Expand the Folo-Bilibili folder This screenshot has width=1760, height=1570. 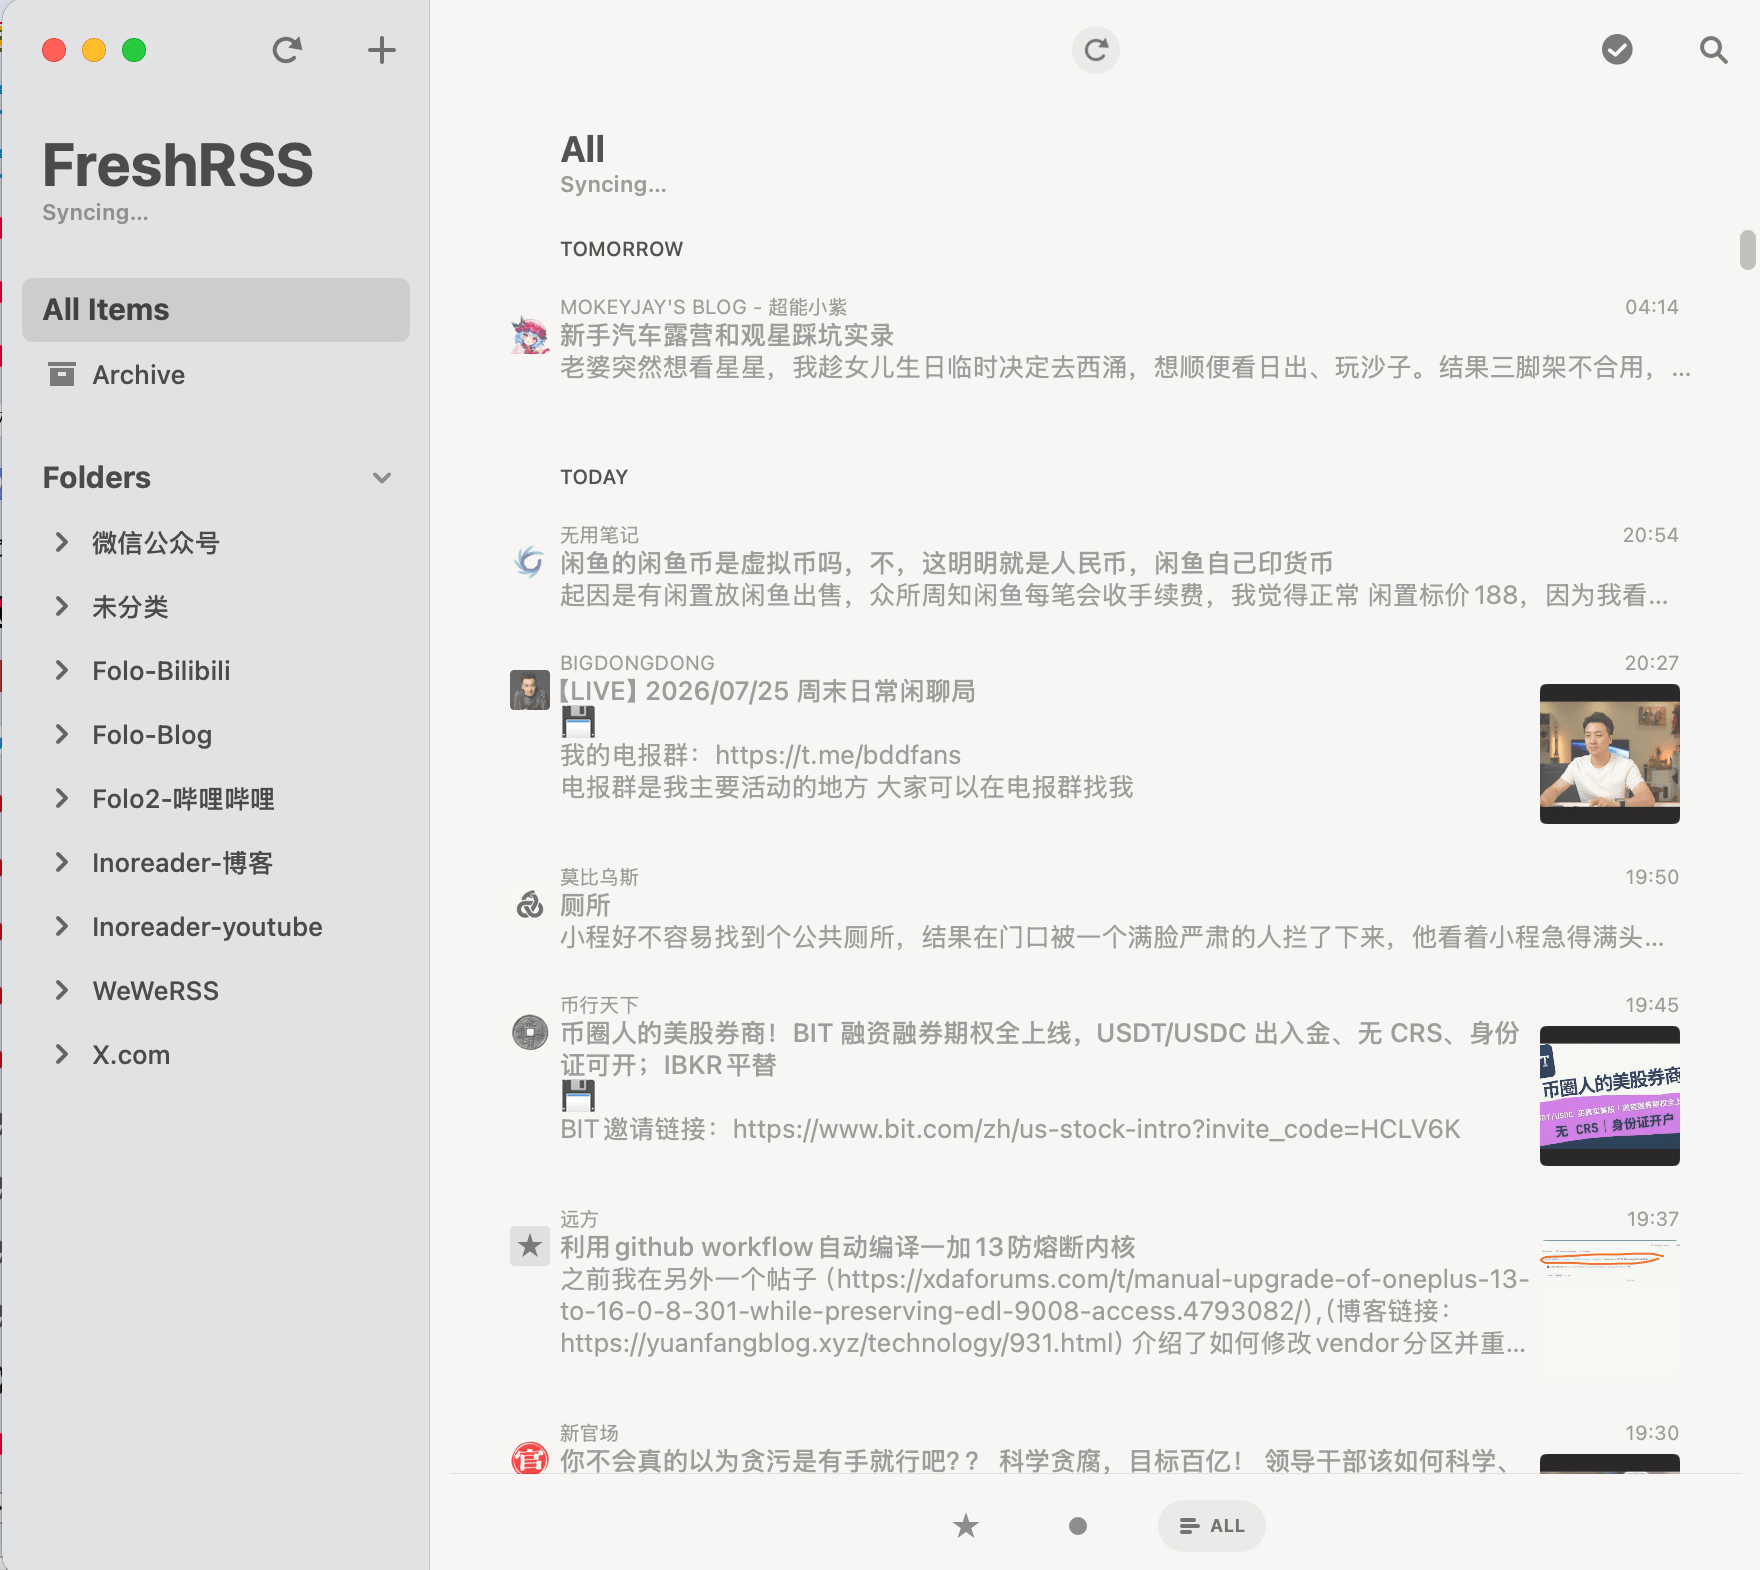(62, 670)
